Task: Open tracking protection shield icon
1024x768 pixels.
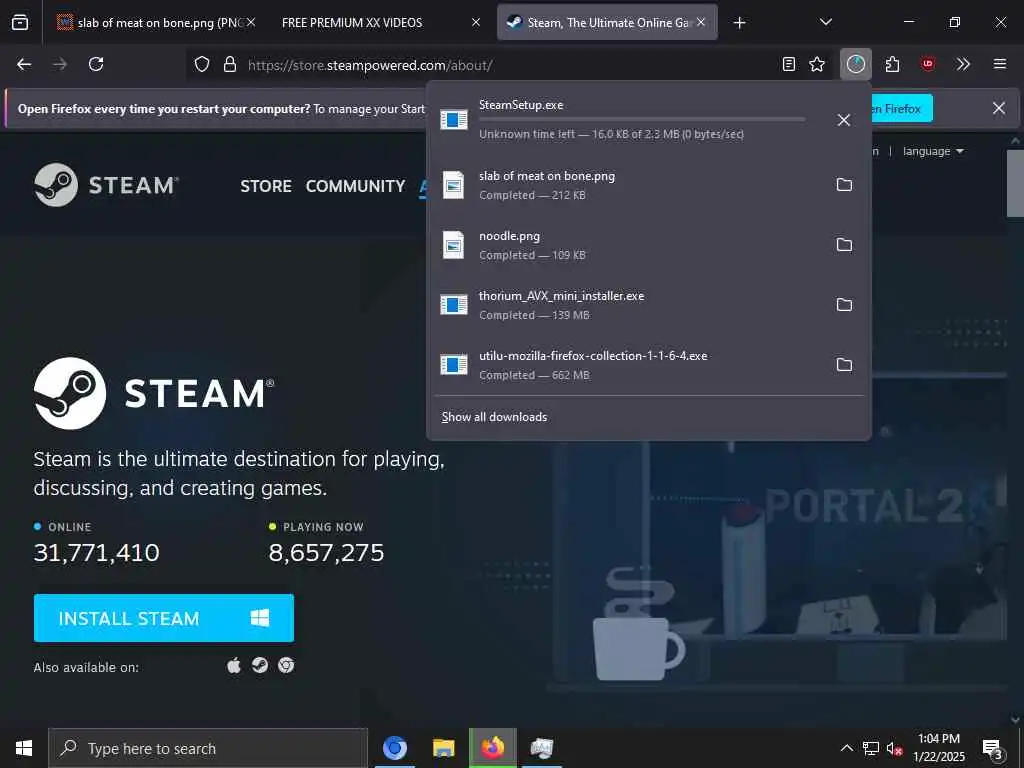Action: click(x=202, y=64)
